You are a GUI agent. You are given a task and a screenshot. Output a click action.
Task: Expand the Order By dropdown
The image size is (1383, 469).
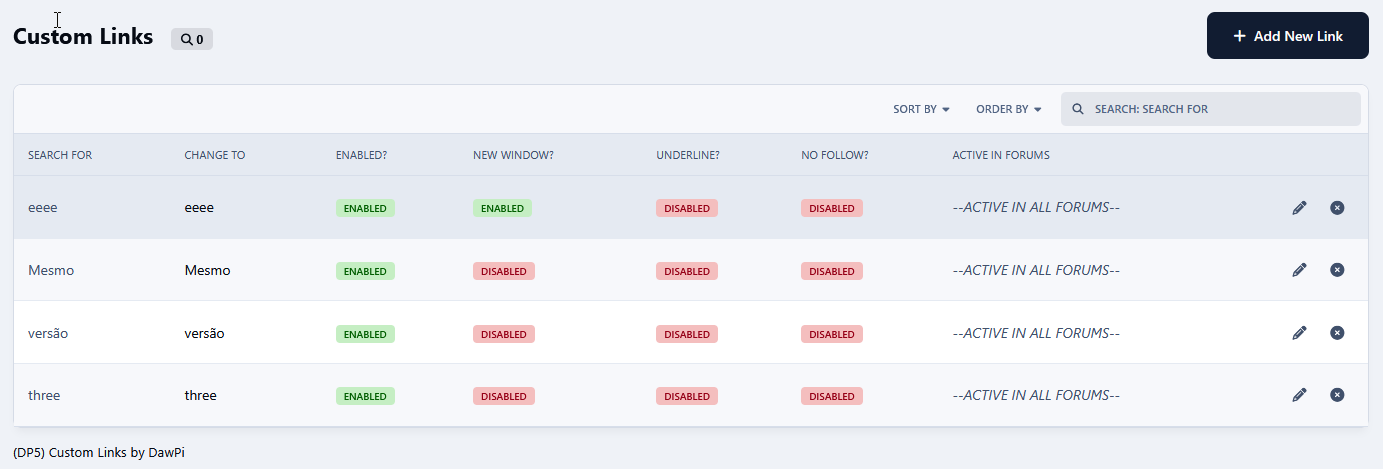coord(1008,109)
